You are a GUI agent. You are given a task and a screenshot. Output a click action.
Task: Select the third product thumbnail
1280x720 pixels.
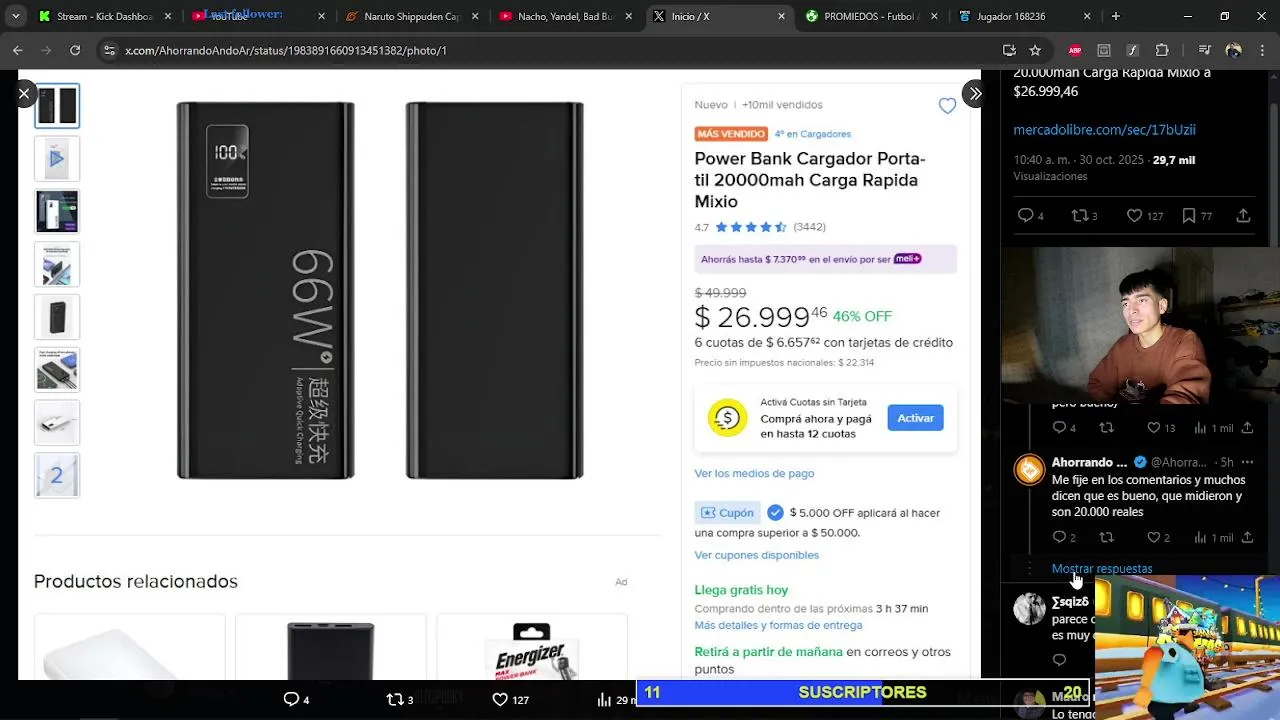coord(57,211)
